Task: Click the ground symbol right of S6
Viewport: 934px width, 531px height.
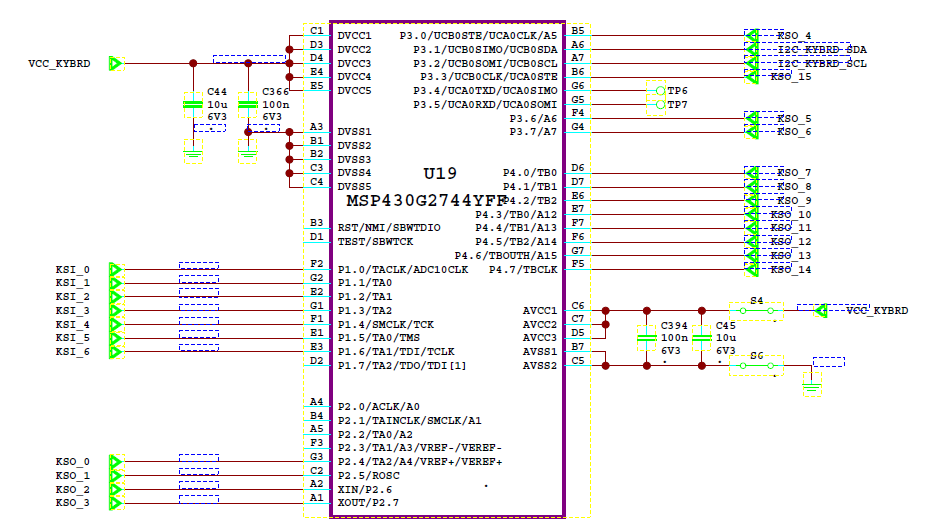Action: tap(811, 384)
